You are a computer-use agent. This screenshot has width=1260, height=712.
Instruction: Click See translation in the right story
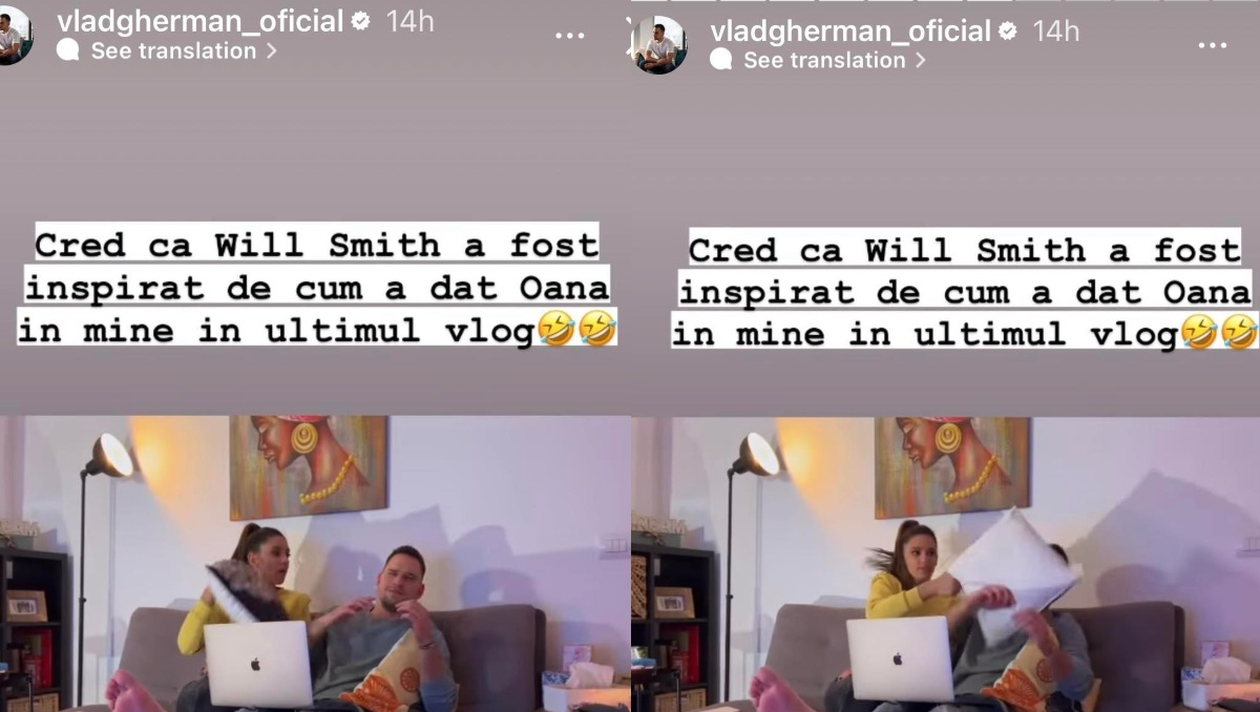824,60
